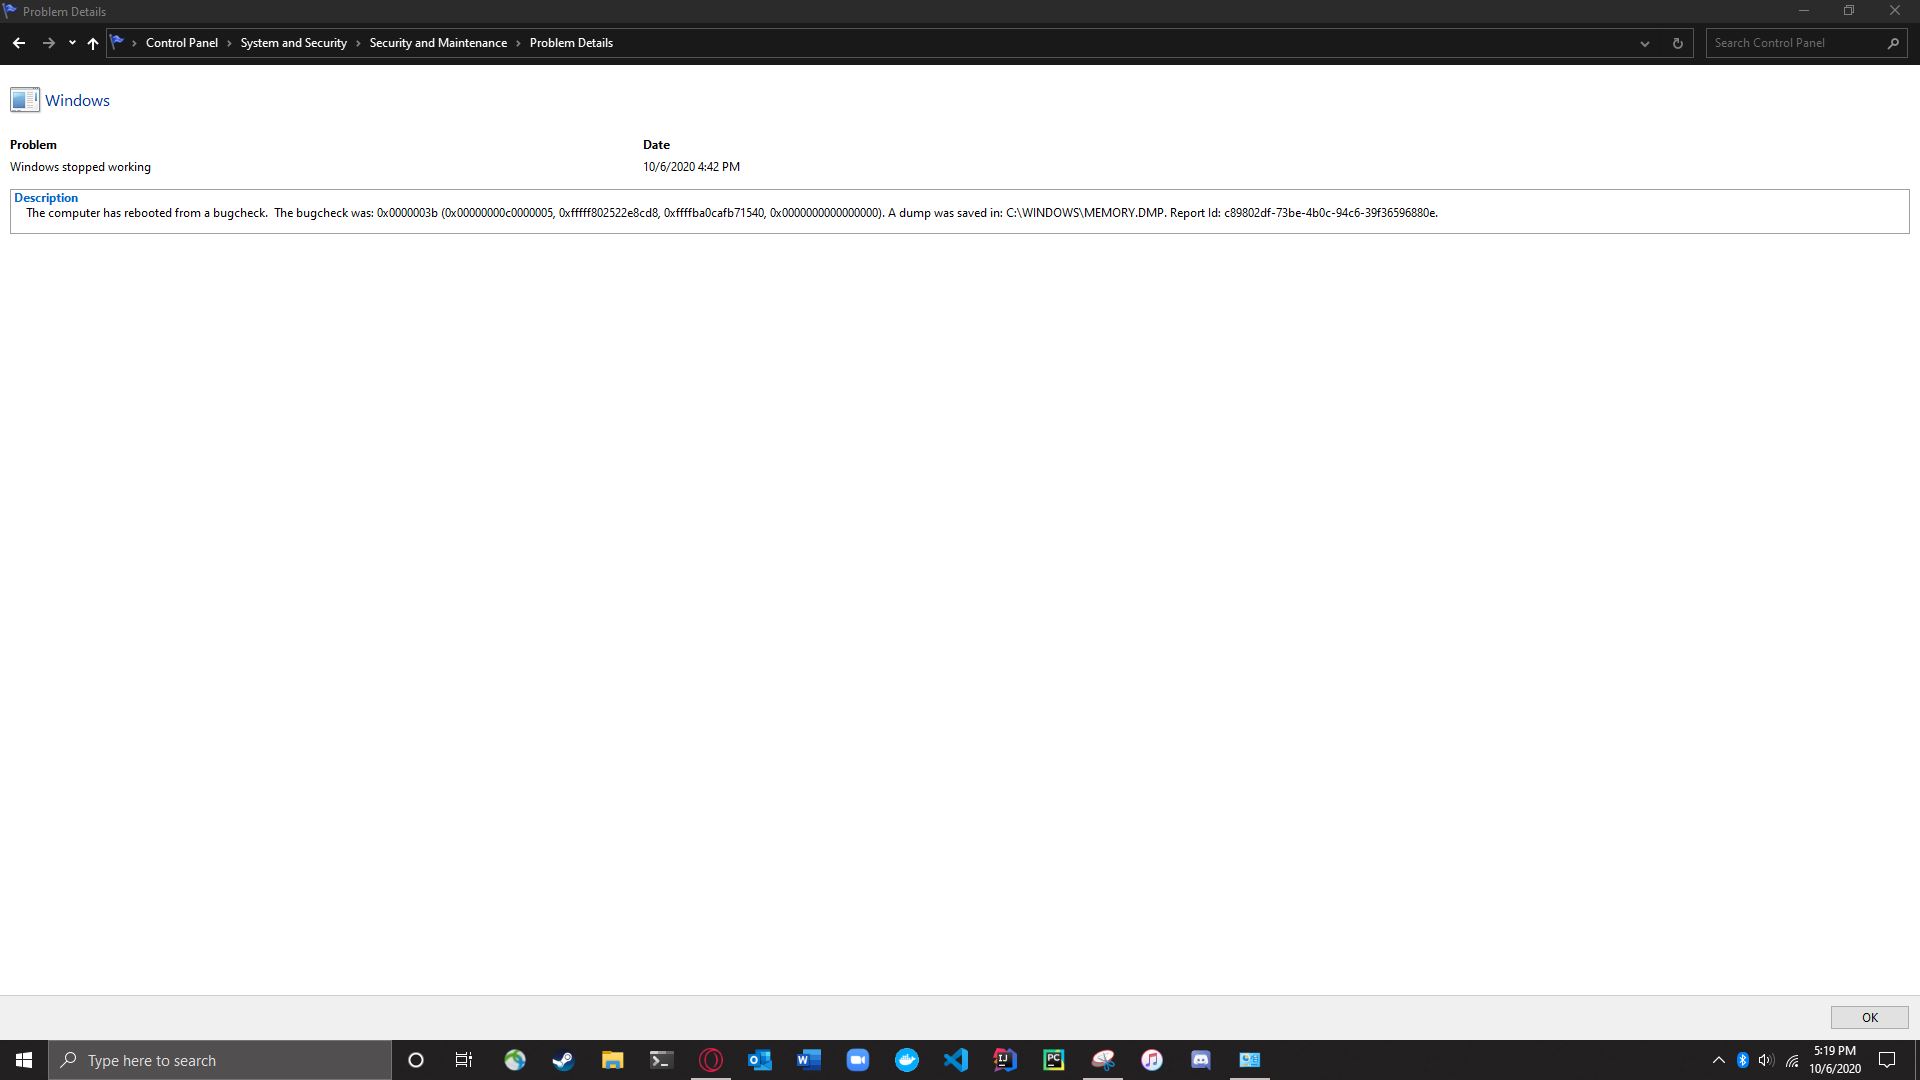The image size is (1920, 1080).
Task: Click the Refresh button in address bar
Action: (1677, 43)
